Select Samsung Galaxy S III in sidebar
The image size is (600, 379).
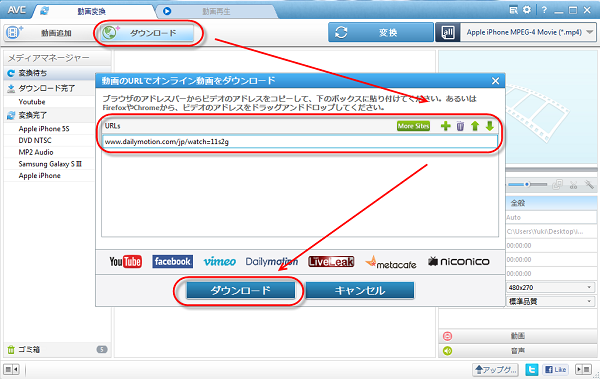(x=49, y=164)
